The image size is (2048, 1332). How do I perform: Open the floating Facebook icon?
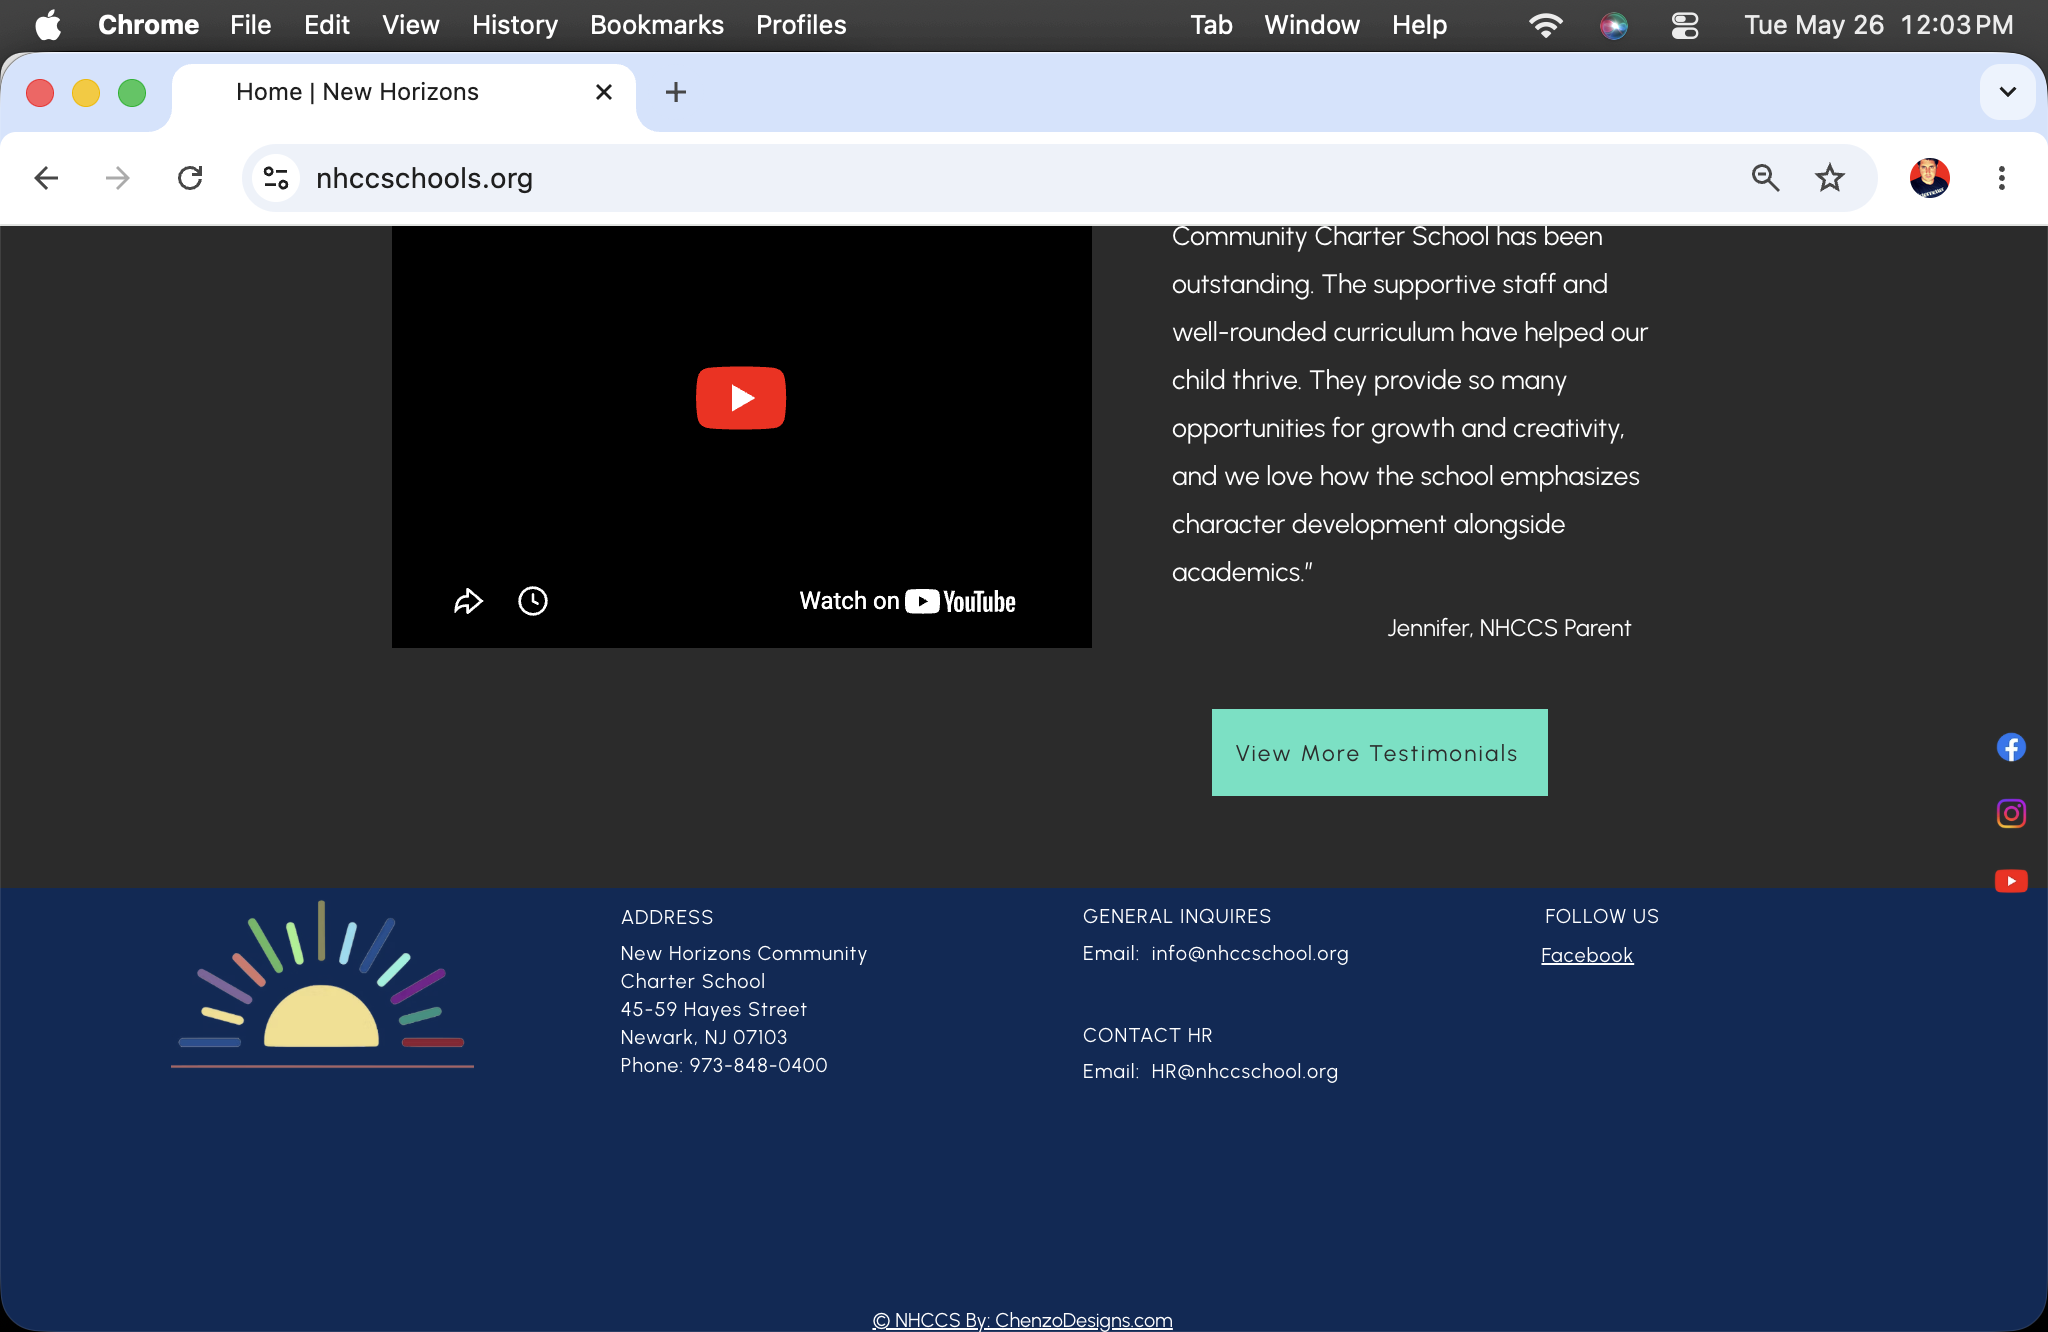(2011, 747)
